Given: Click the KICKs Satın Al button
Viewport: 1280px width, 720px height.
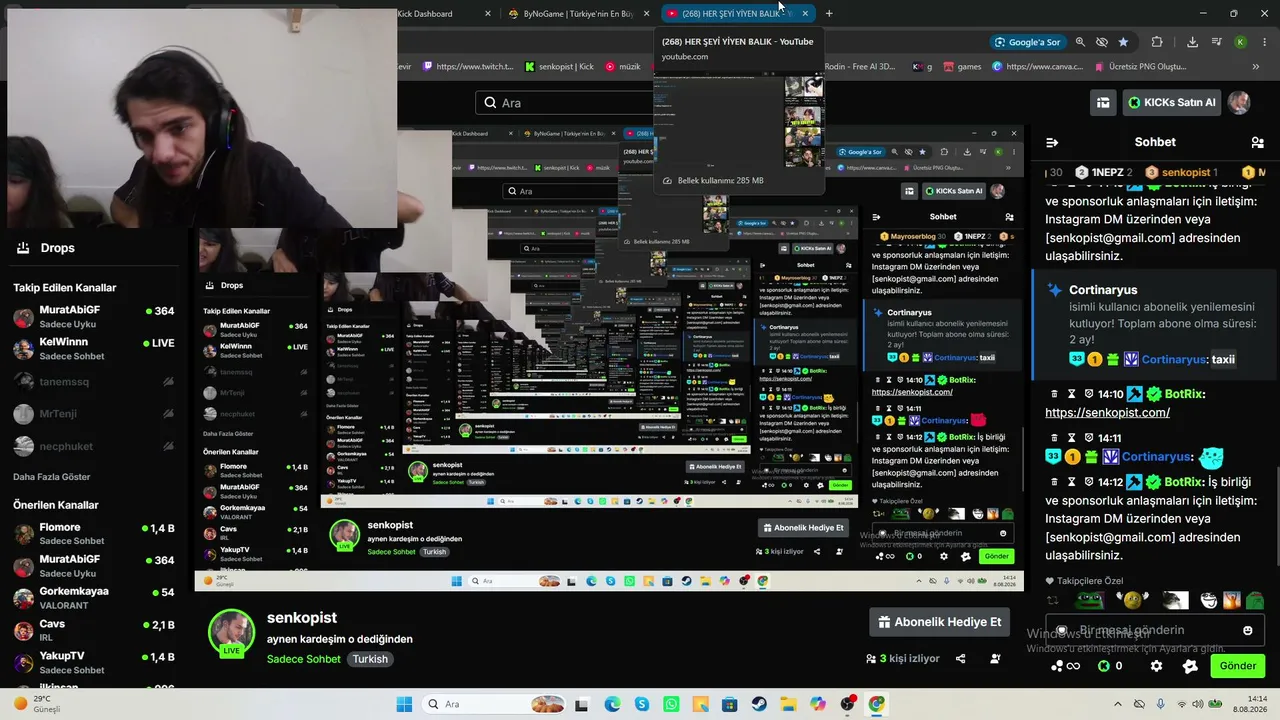Looking at the screenshot, I should (1171, 102).
